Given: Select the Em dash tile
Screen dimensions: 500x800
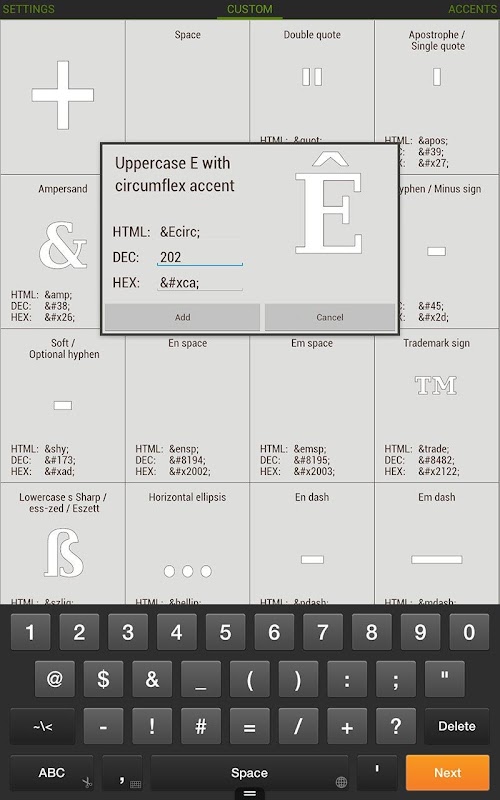Looking at the screenshot, I should click(x=437, y=543).
